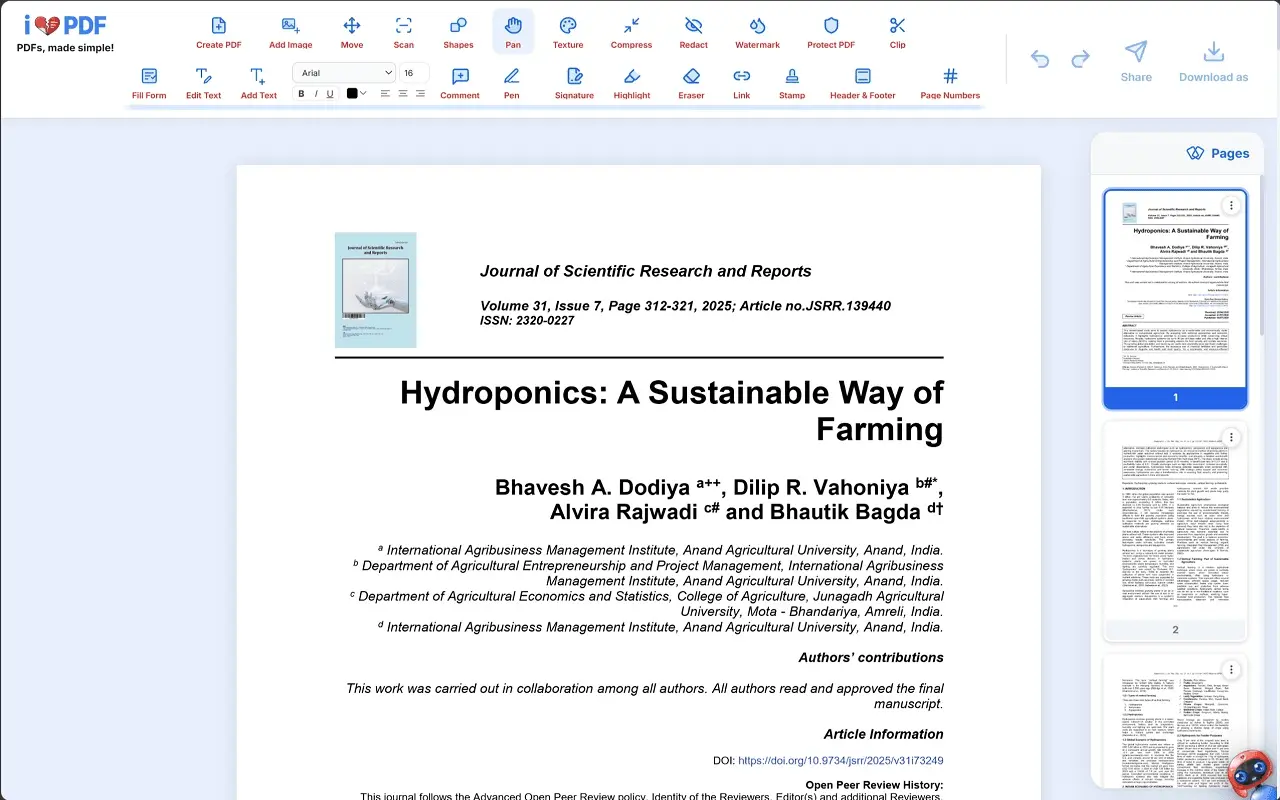The image size is (1280, 800).
Task: Expand the text color dropdown arrow
Action: [363, 93]
